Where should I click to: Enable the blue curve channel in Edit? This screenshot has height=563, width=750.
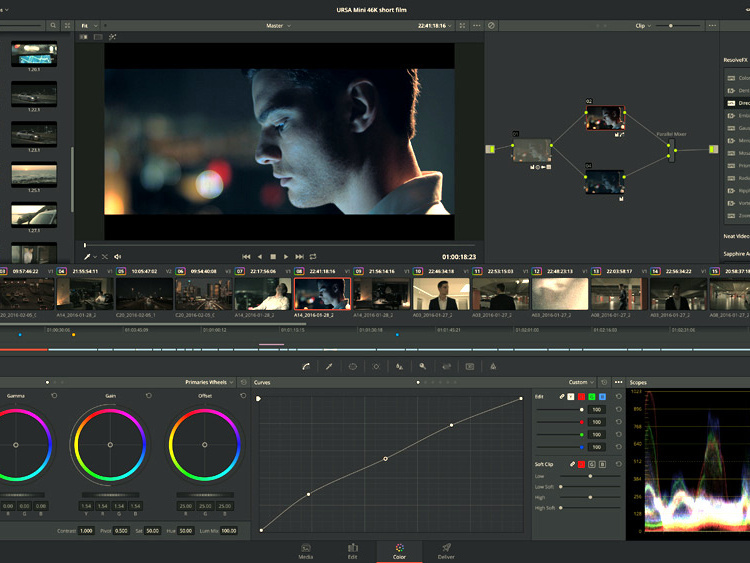tap(602, 397)
